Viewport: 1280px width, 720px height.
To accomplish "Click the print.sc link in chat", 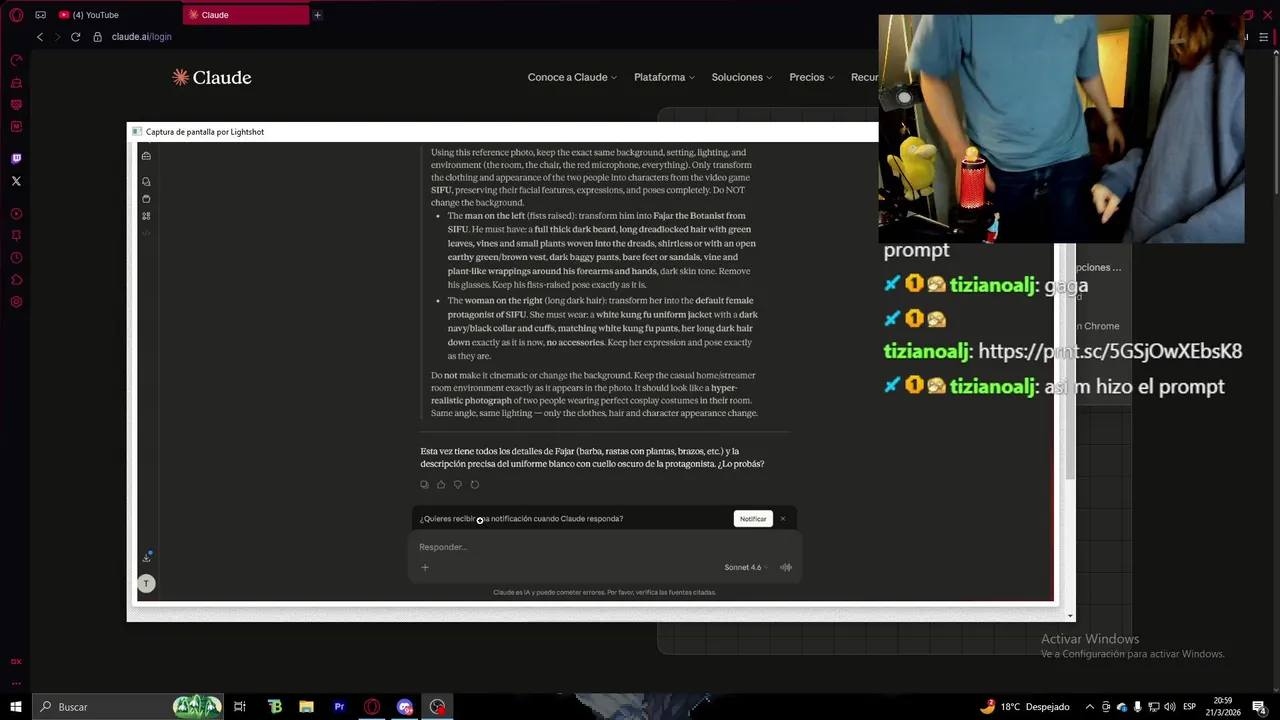I will tap(1110, 351).
